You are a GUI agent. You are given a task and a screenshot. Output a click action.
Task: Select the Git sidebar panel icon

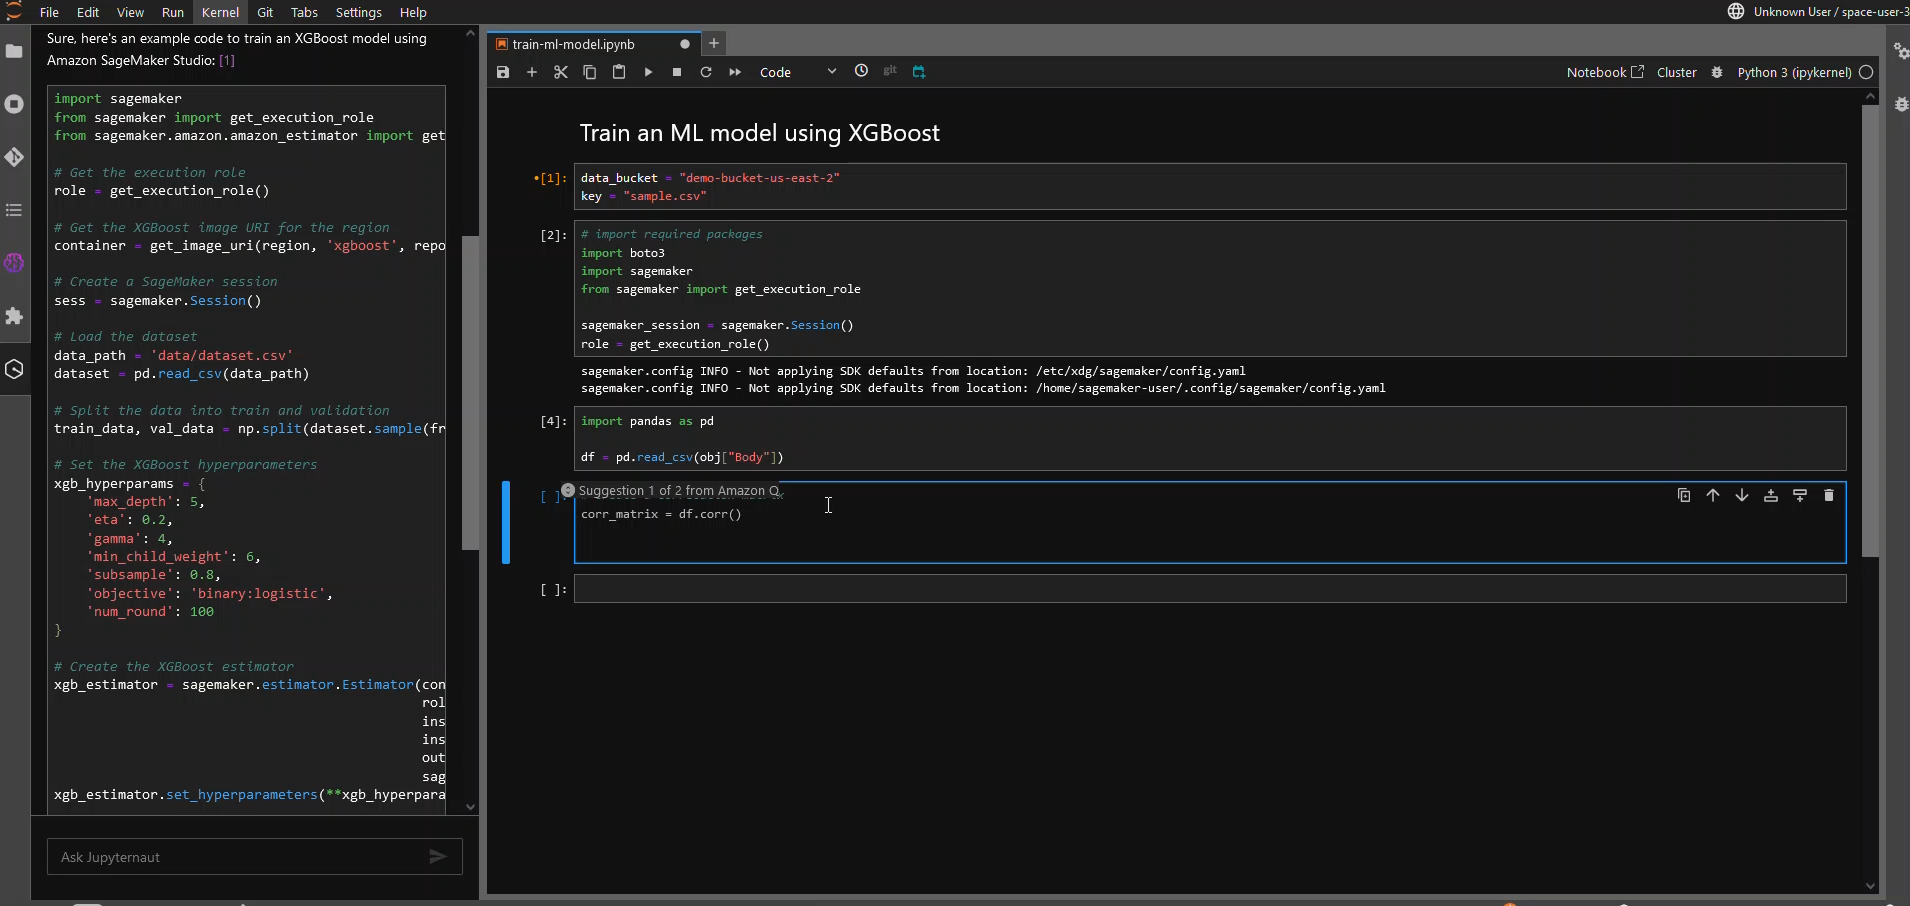pyautogui.click(x=14, y=157)
